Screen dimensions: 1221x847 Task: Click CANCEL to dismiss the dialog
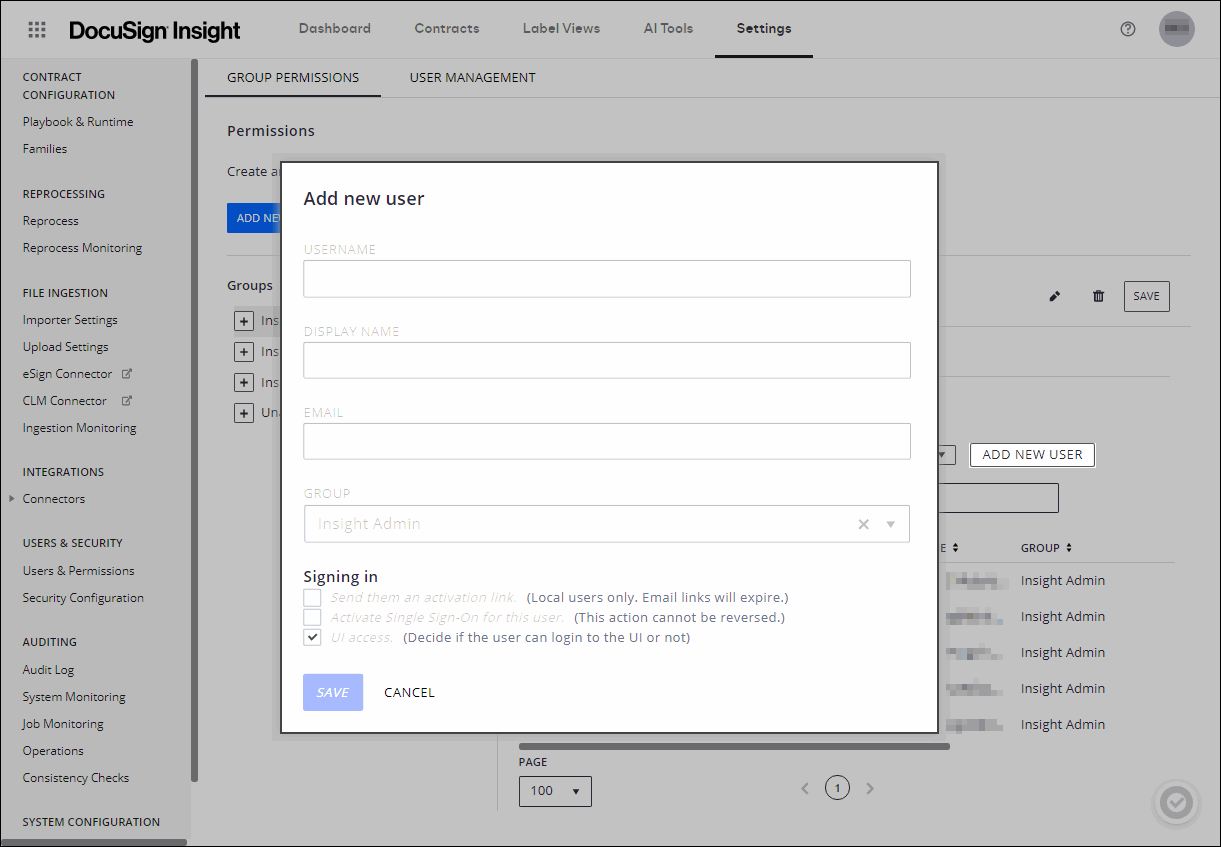409,692
